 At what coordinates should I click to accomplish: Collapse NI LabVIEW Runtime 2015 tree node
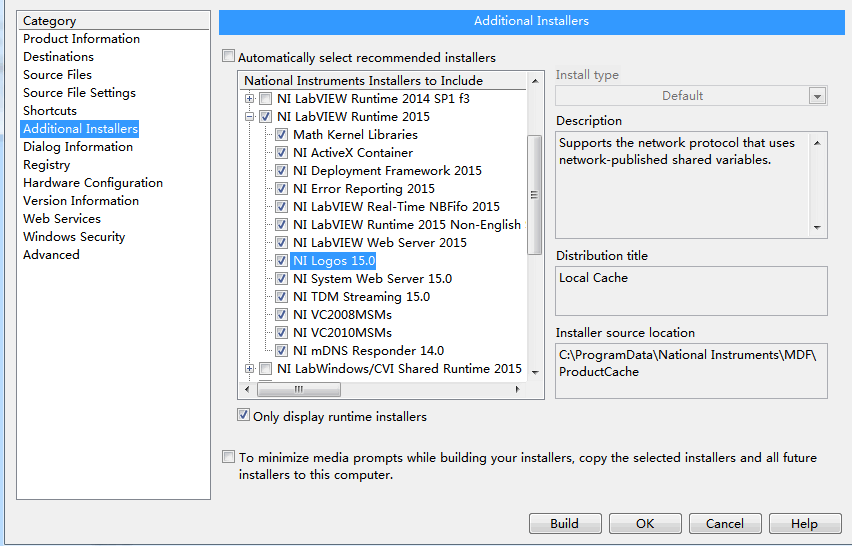click(x=249, y=116)
